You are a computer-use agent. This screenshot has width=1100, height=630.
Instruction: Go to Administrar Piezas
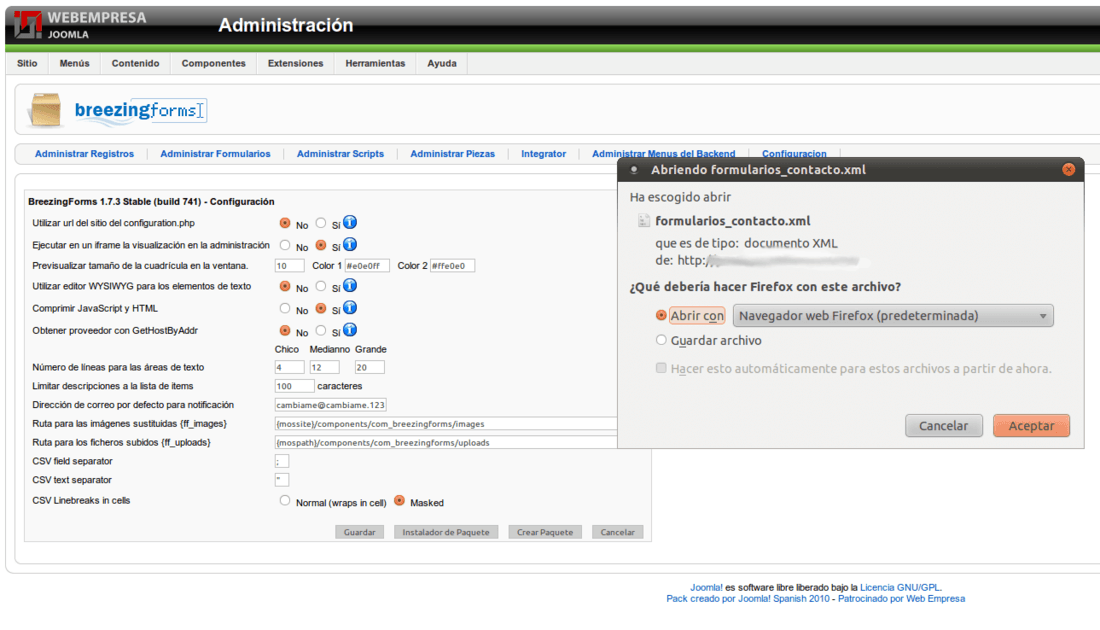pos(452,154)
